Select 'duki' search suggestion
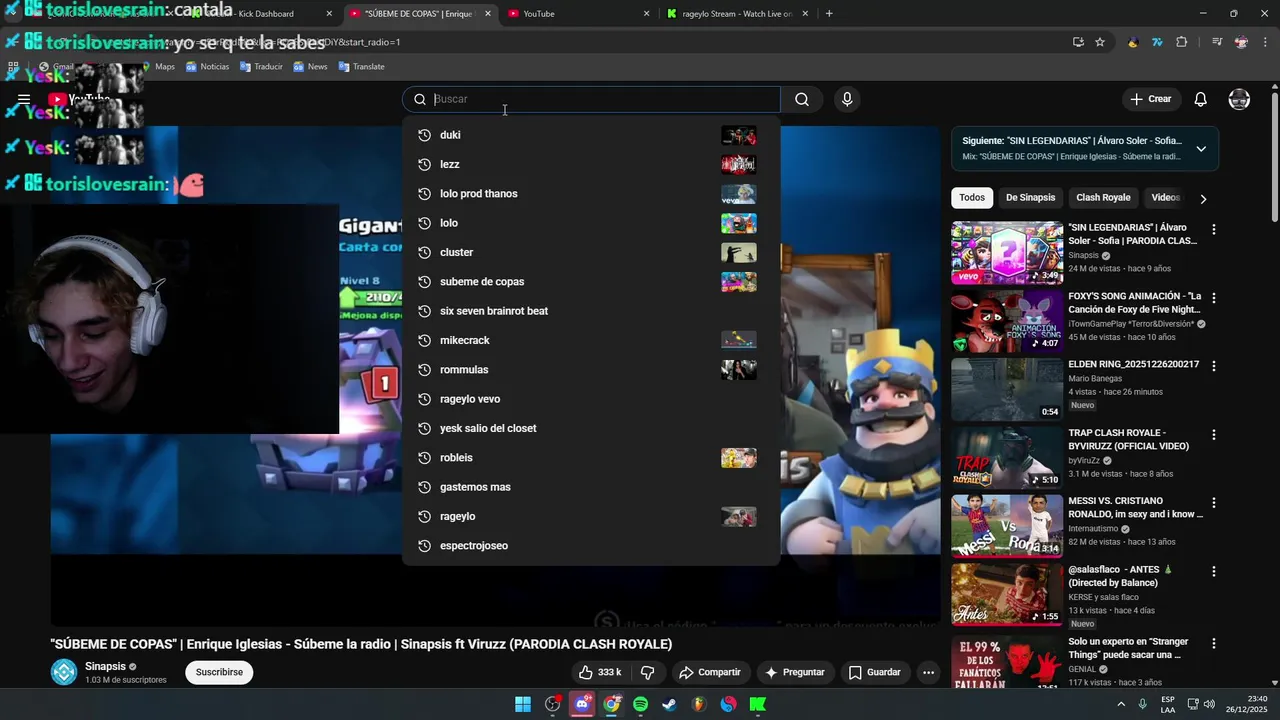 click(x=591, y=135)
